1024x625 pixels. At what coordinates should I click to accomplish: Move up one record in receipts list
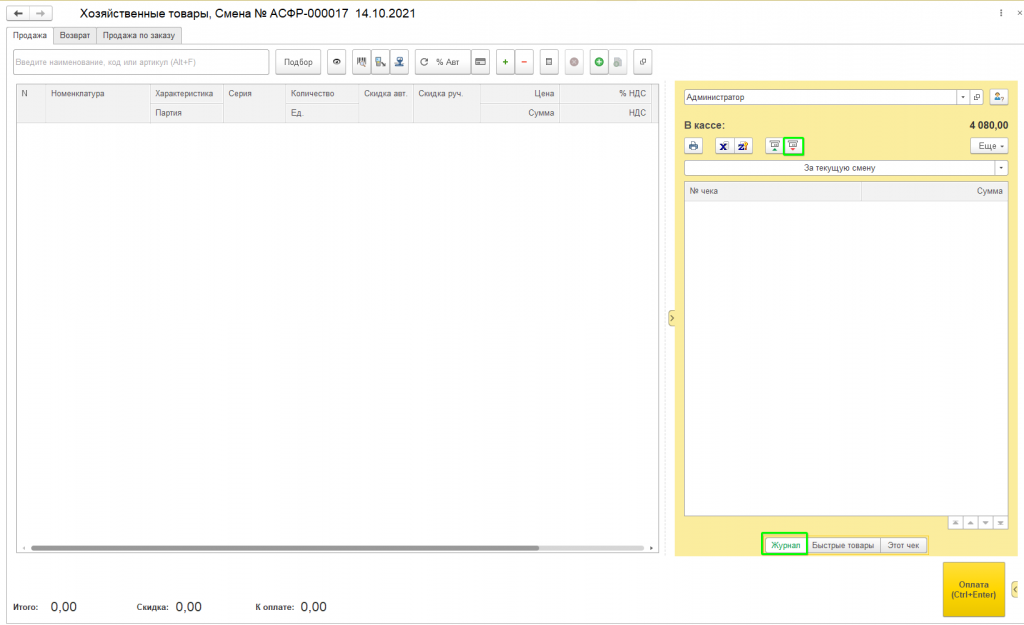(x=970, y=522)
